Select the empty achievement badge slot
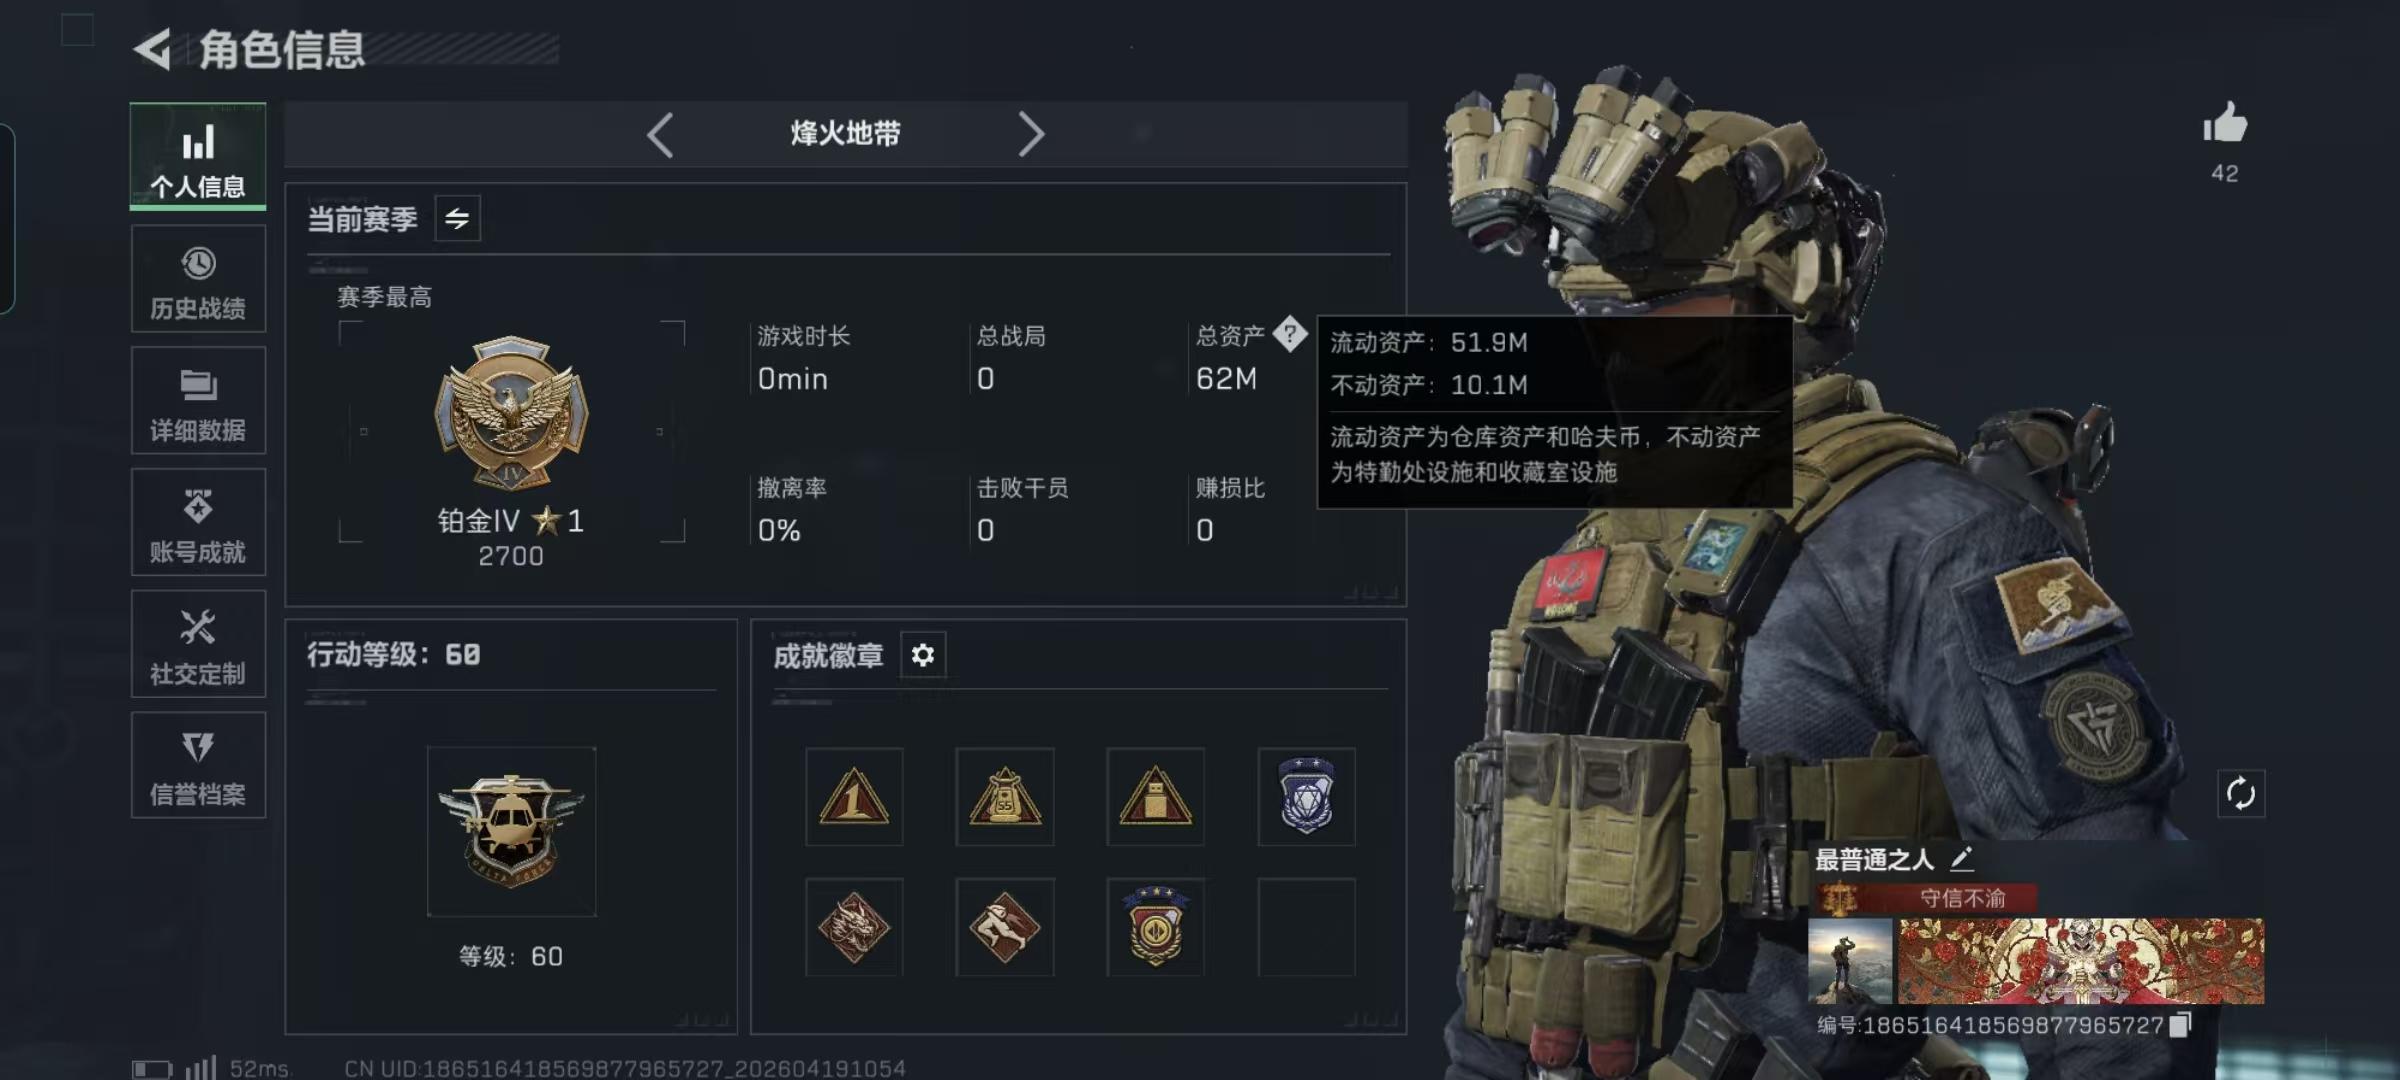Image resolution: width=2400 pixels, height=1080 pixels. [1306, 927]
